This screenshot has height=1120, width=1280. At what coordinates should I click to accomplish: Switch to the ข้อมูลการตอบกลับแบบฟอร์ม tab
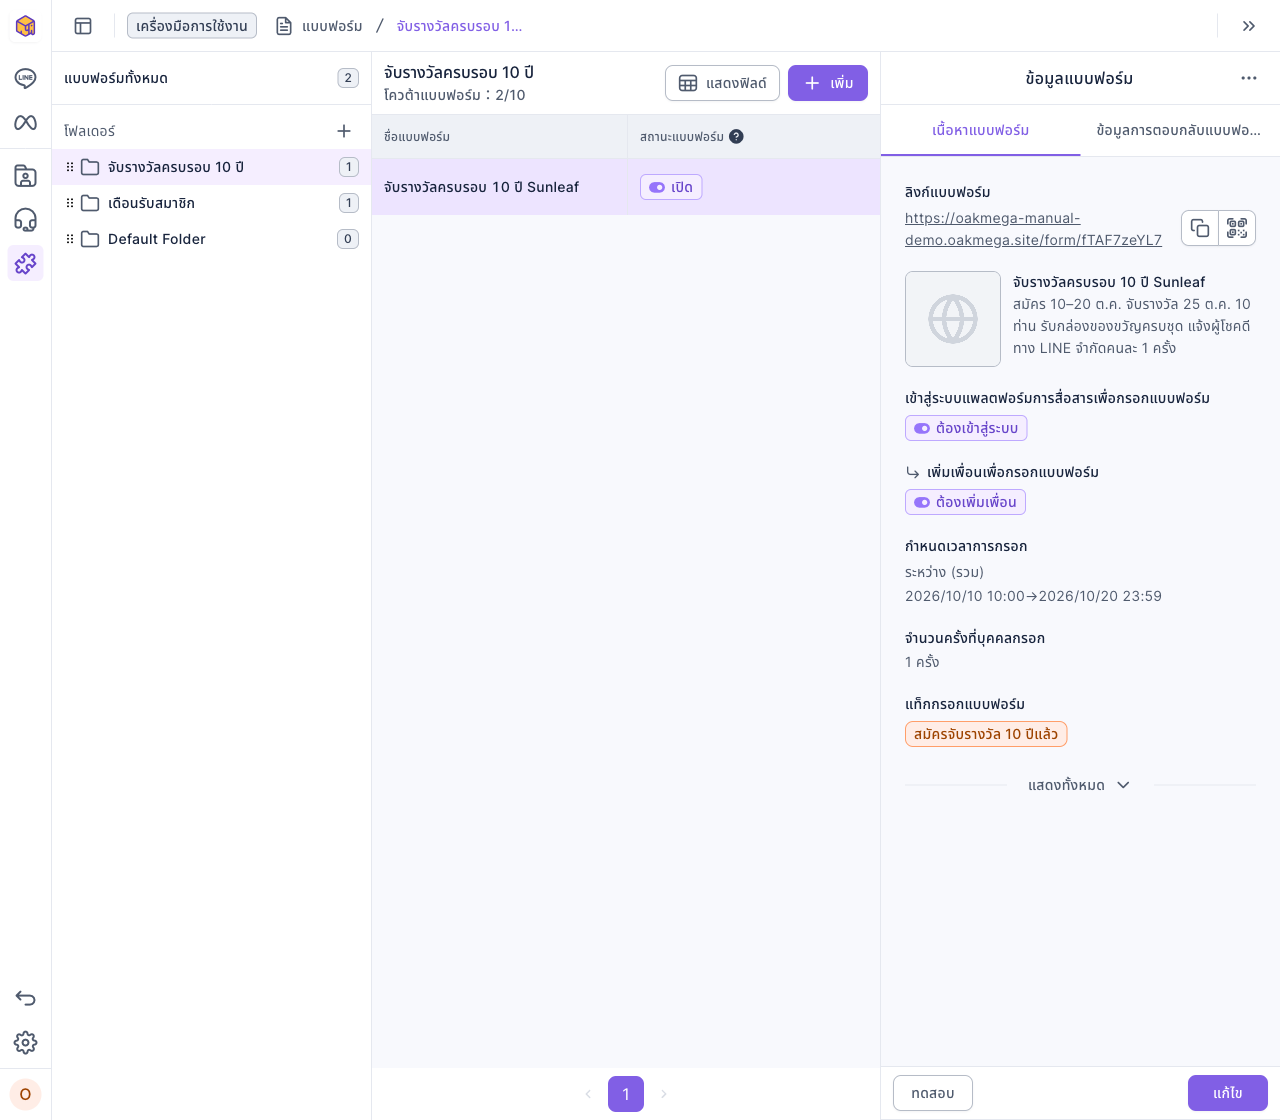(x=1178, y=130)
